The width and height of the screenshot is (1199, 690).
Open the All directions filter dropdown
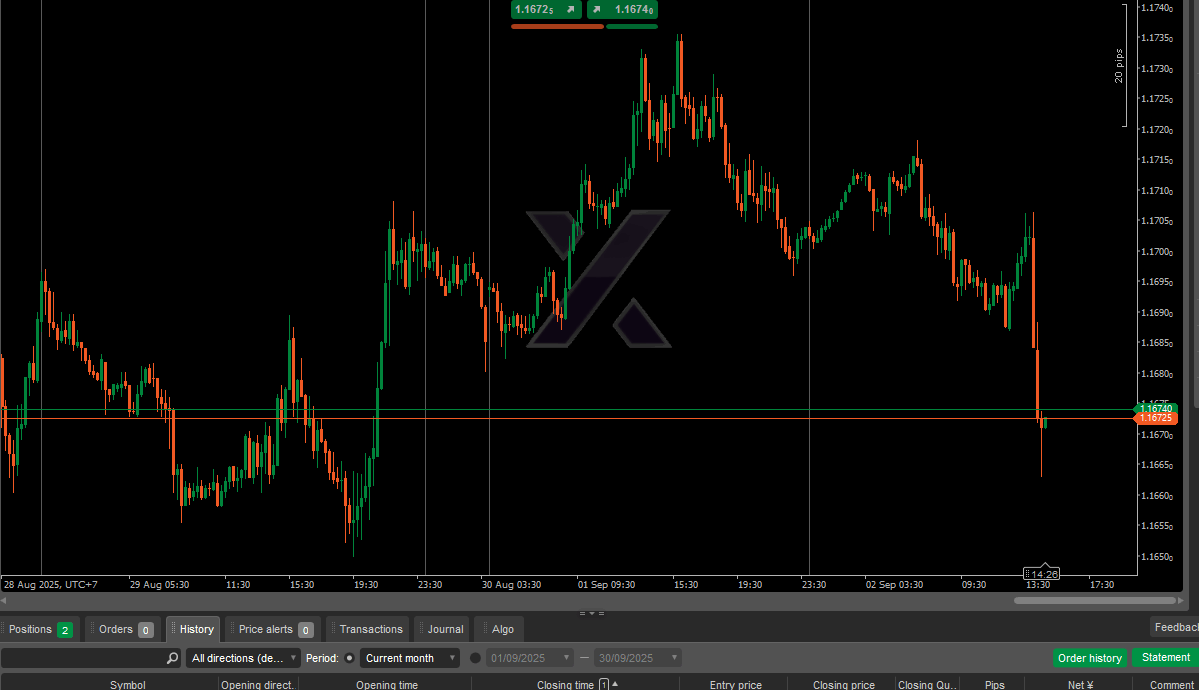click(244, 658)
